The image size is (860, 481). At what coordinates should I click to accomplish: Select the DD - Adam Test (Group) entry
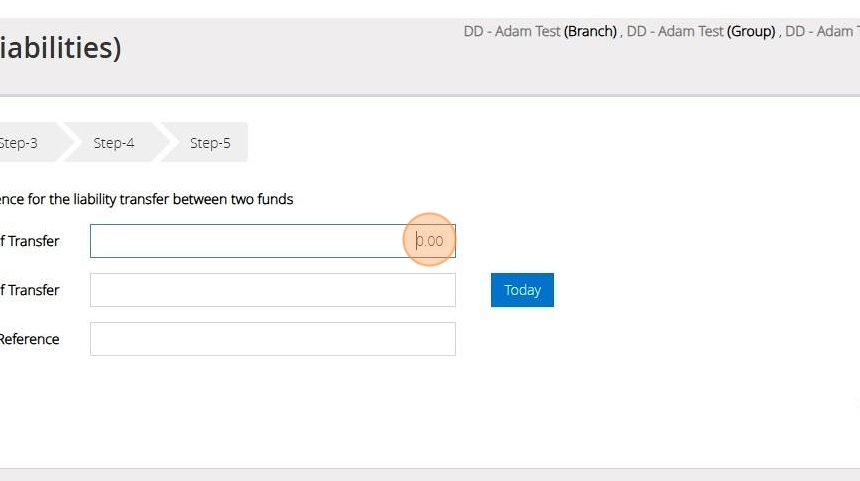[700, 32]
